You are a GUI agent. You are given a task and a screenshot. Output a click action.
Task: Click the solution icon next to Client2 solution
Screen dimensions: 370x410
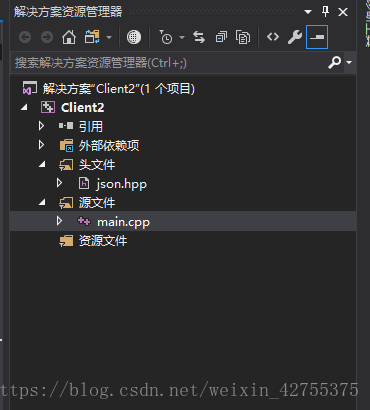point(30,89)
